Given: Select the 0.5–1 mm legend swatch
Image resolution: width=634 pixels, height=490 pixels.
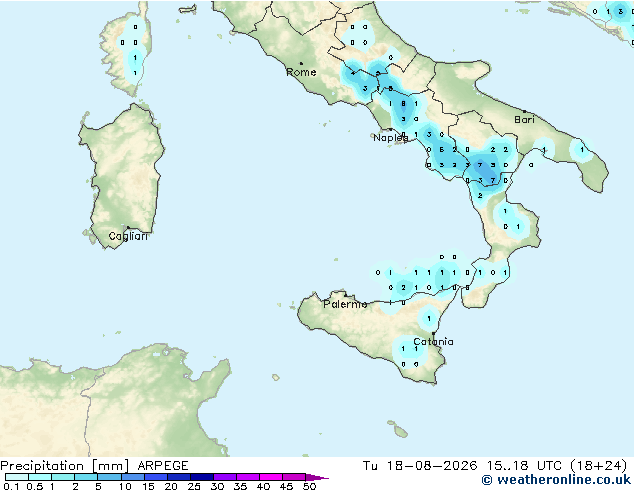Looking at the screenshot, I should coord(40,477).
